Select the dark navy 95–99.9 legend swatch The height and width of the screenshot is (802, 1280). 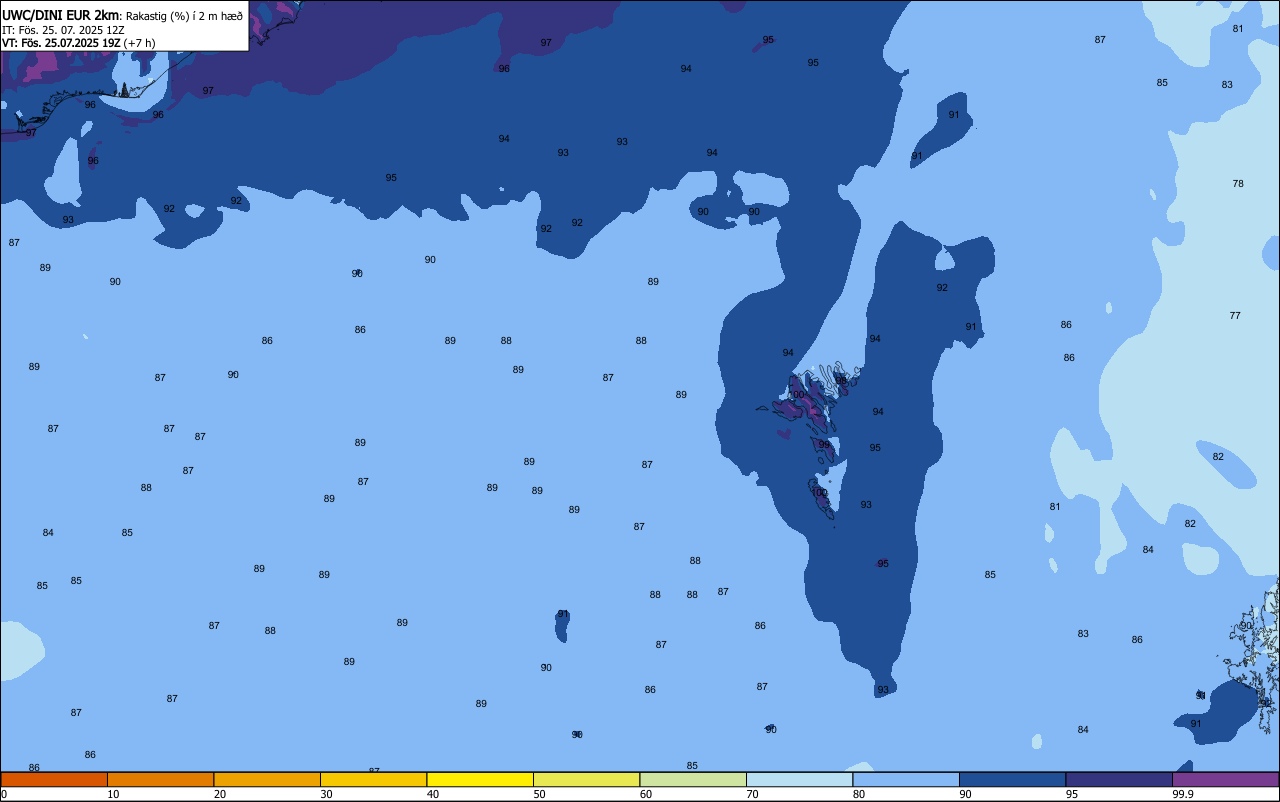click(x=1119, y=779)
